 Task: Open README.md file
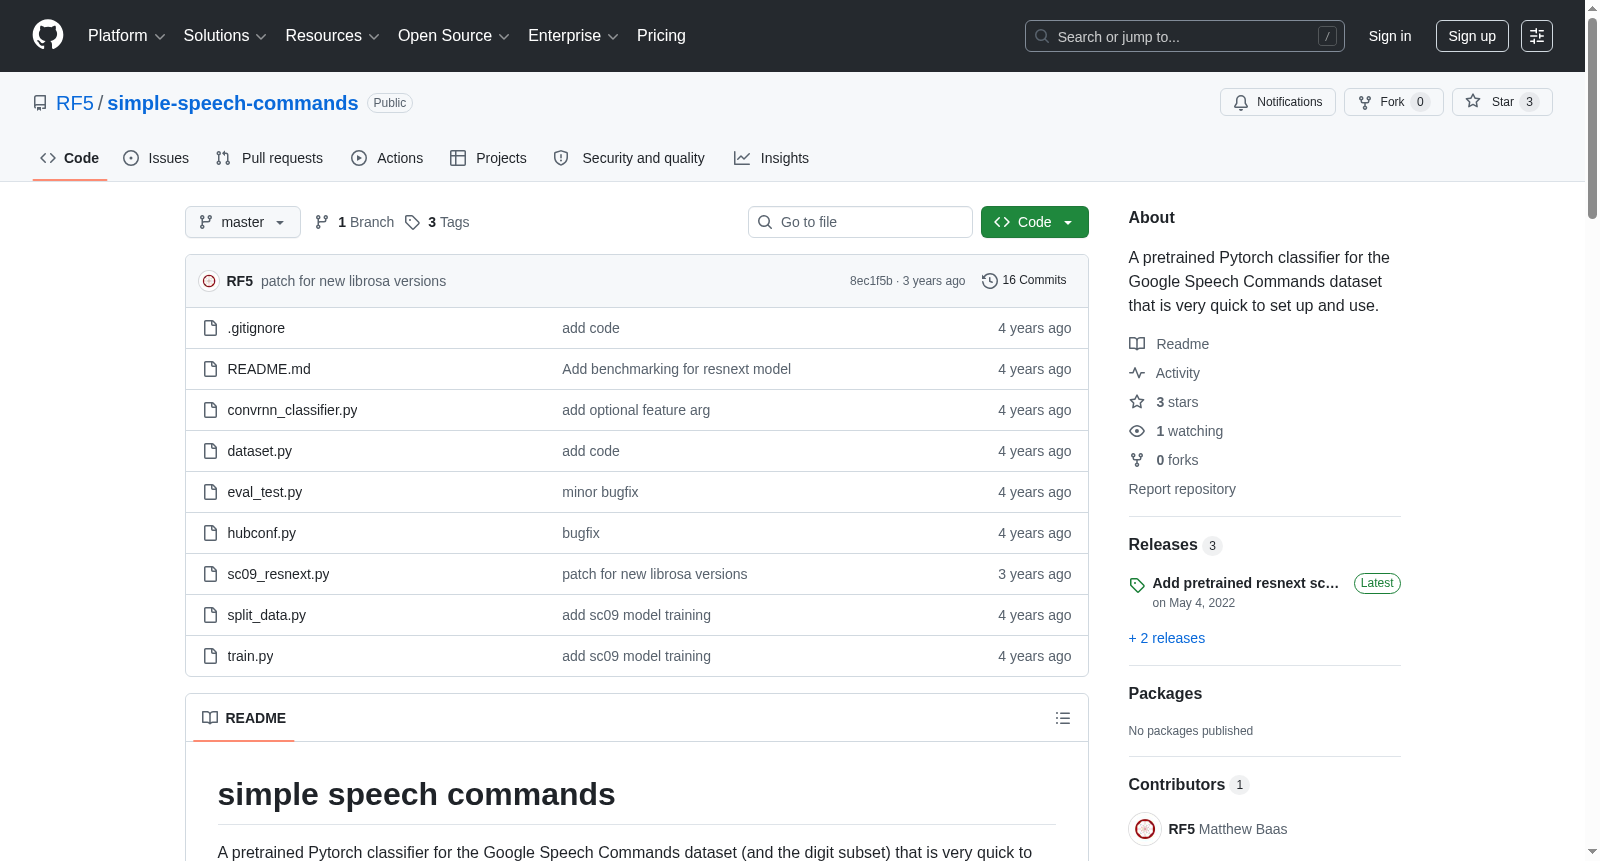269,369
